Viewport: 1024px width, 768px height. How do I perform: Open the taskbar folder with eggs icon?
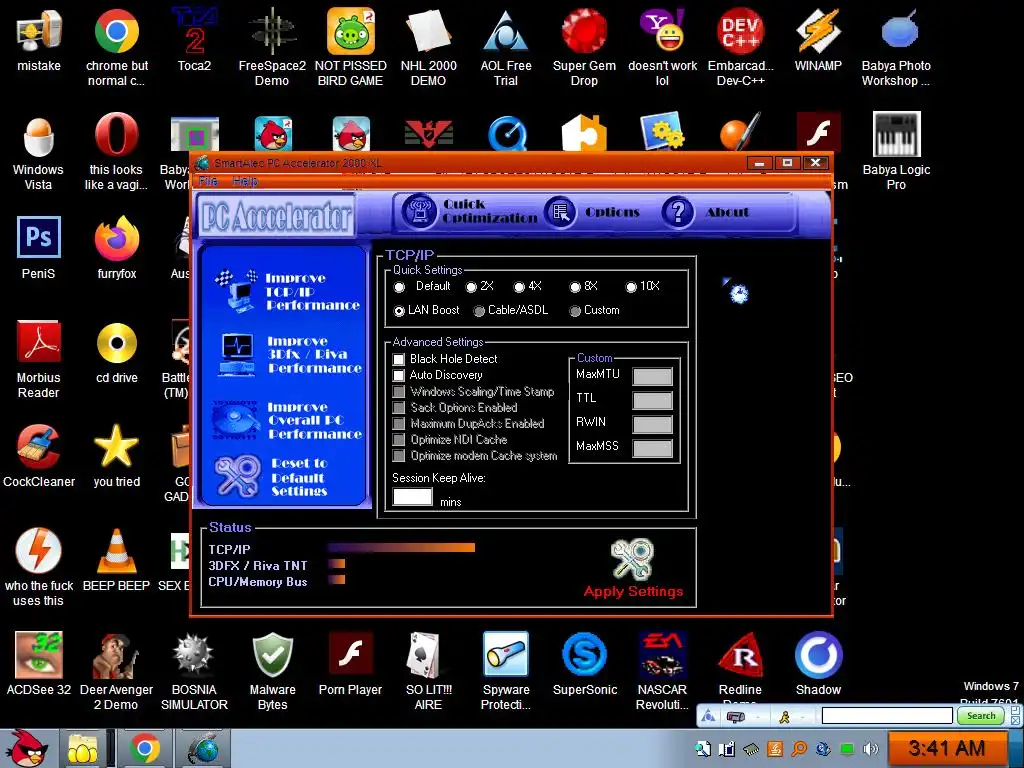83,748
